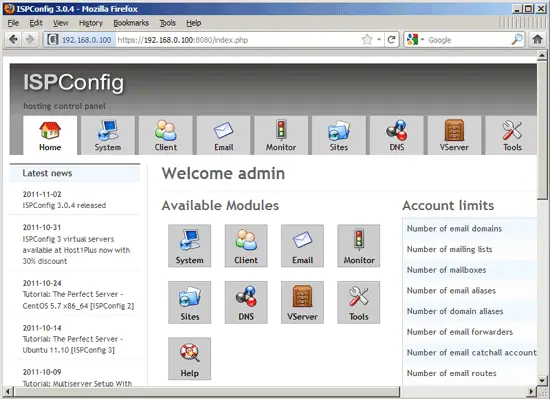Viewport: 550px width, 399px height.
Task: Click the 'Welcome admin' heading
Action: click(x=223, y=173)
